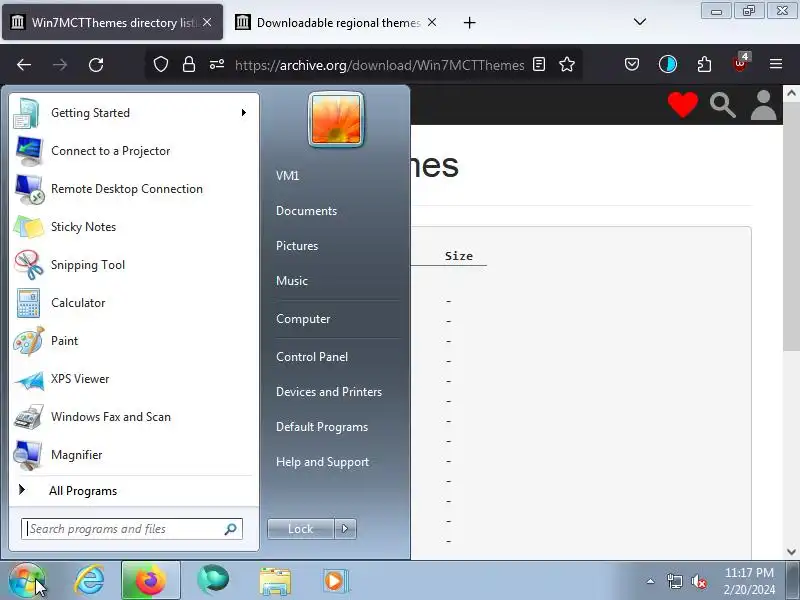Image resolution: width=800 pixels, height=600 pixels.
Task: Open Windows Fax and Scan
Action: [x=133, y=417]
